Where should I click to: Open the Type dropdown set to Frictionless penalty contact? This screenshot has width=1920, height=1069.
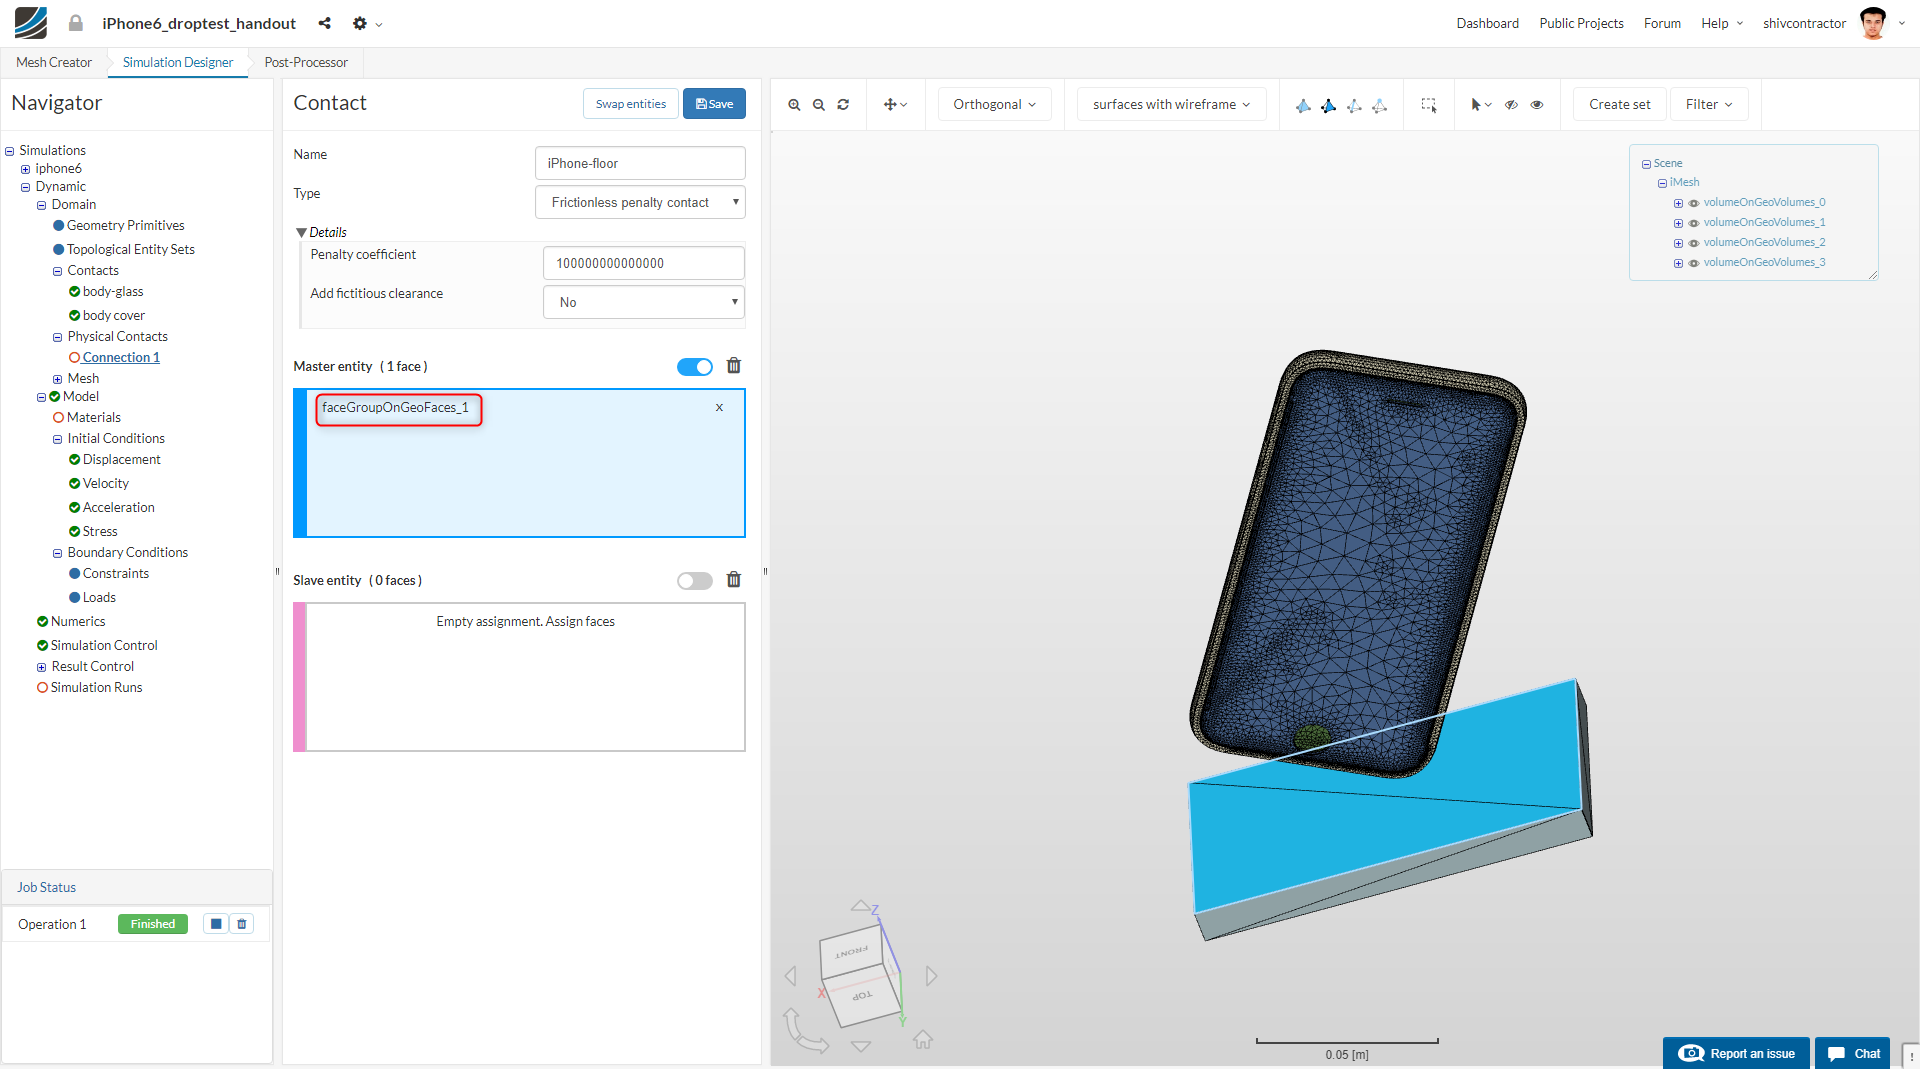(639, 202)
